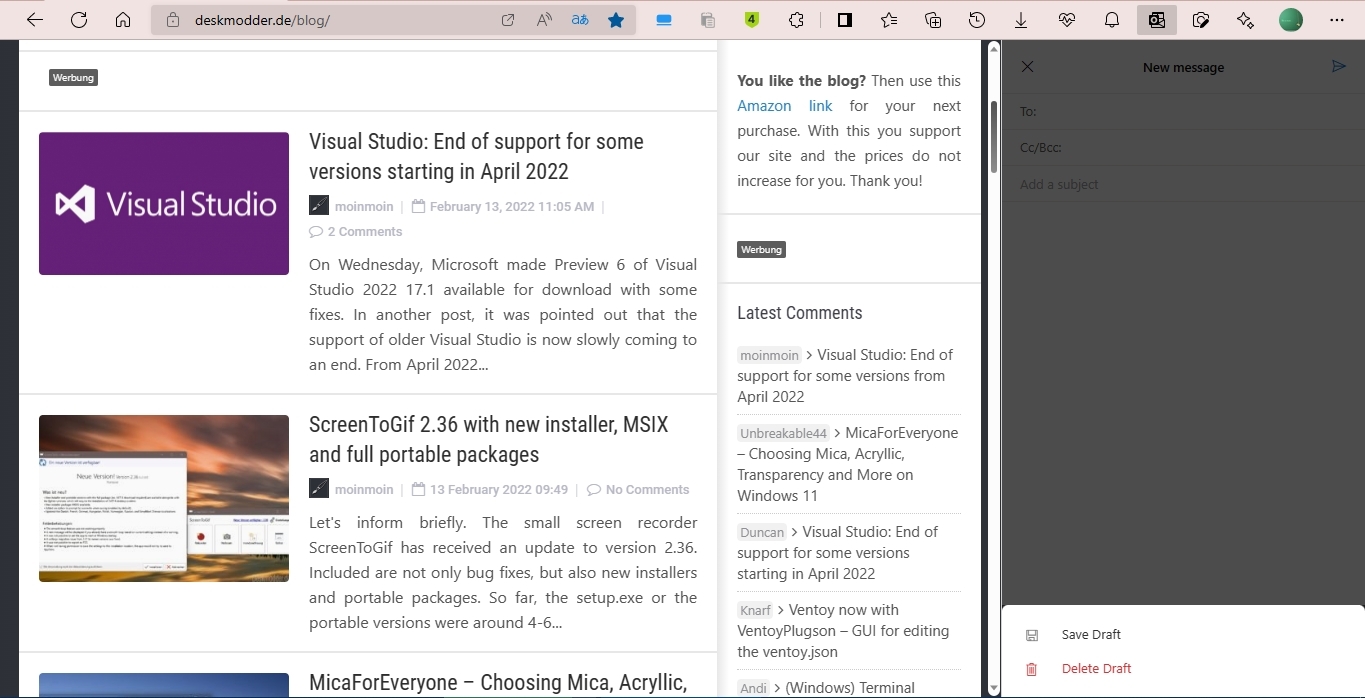Image resolution: width=1365 pixels, height=698 pixels.
Task: Open the Favorites list
Action: (889, 20)
